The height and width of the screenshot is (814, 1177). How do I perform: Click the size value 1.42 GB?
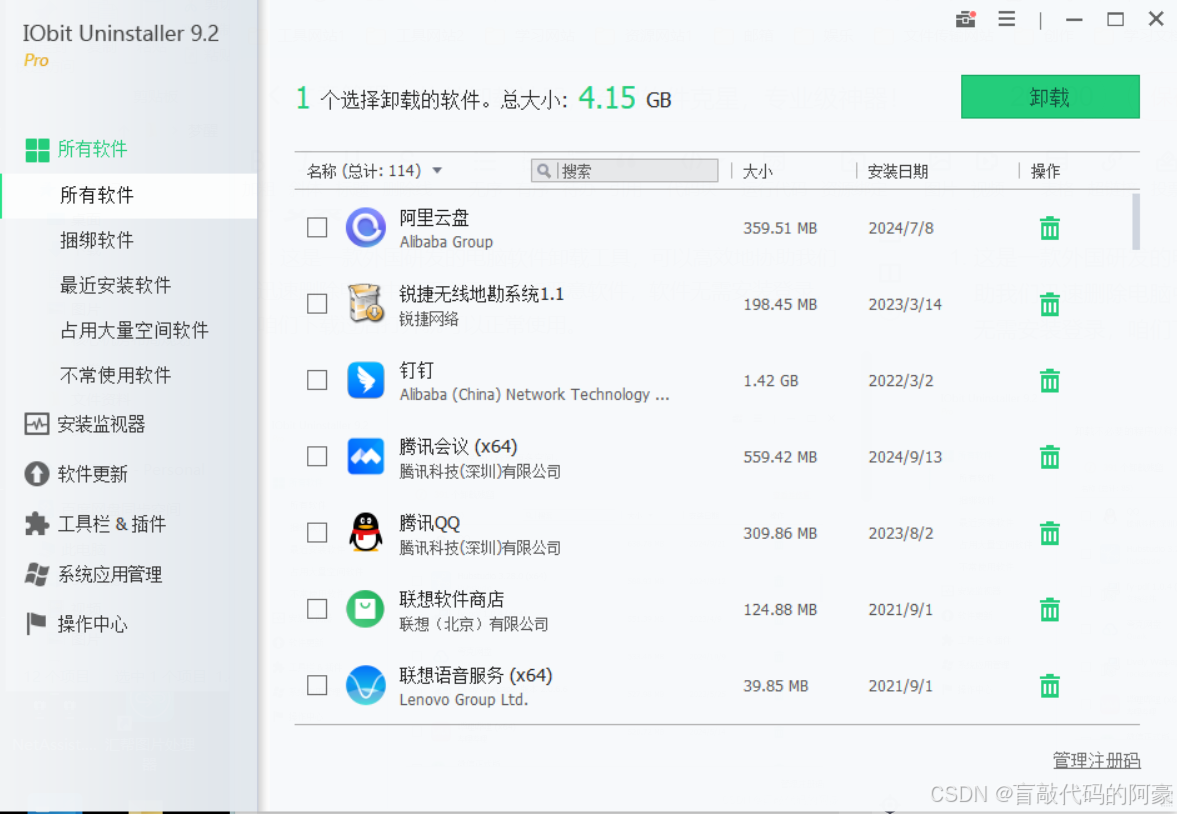point(771,381)
